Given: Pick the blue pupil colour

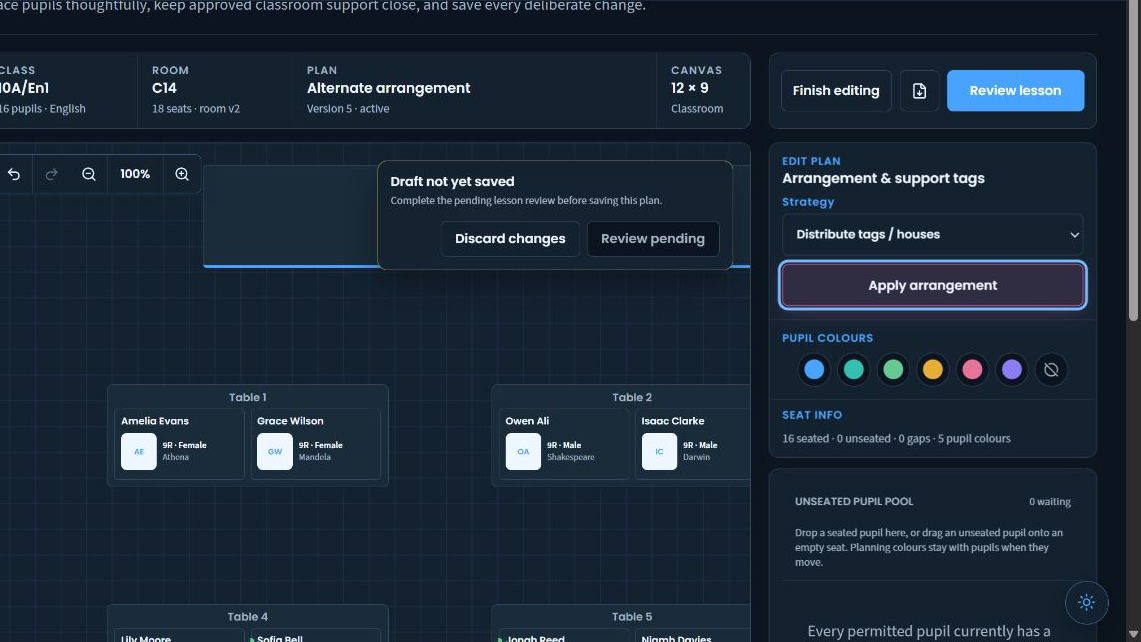Looking at the screenshot, I should 814,370.
